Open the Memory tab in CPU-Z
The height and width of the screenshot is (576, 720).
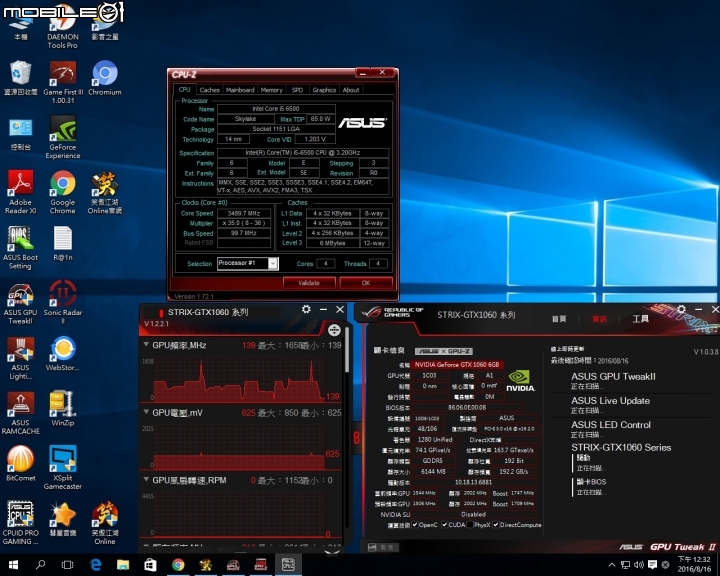271,90
